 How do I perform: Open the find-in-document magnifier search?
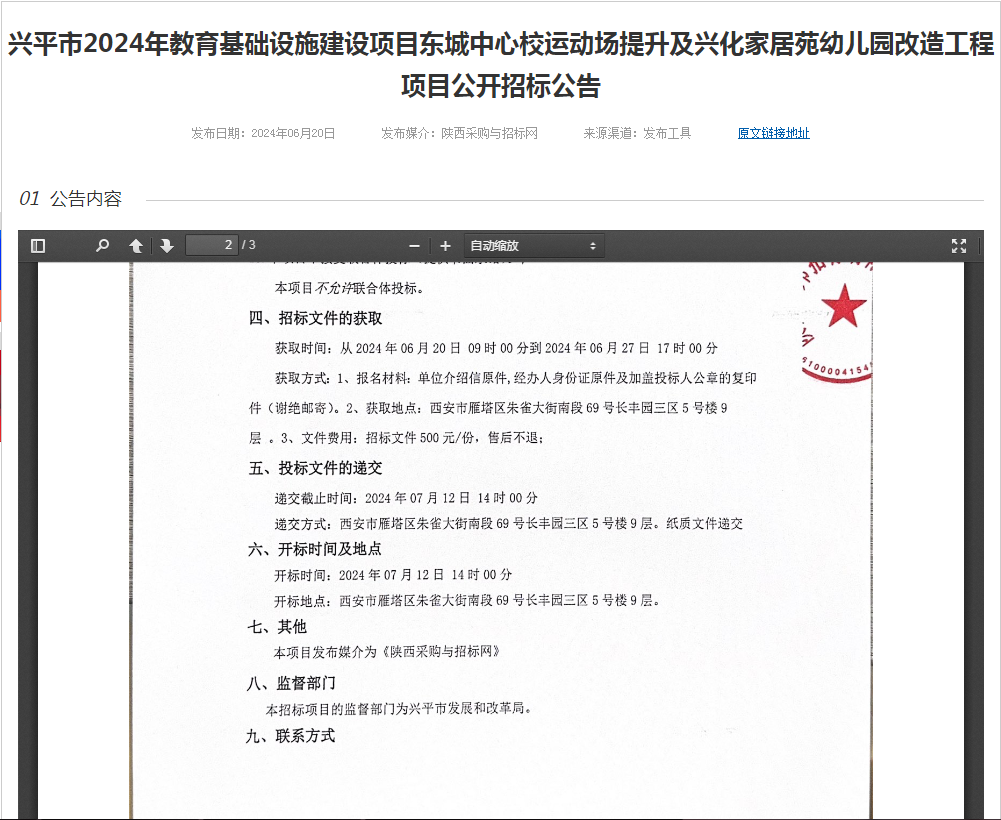pyautogui.click(x=102, y=245)
